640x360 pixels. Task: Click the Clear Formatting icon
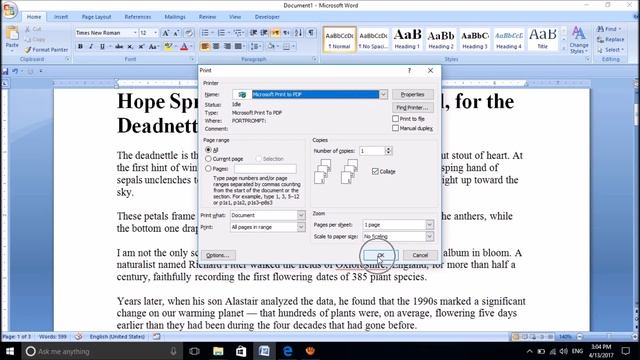tap(189, 33)
